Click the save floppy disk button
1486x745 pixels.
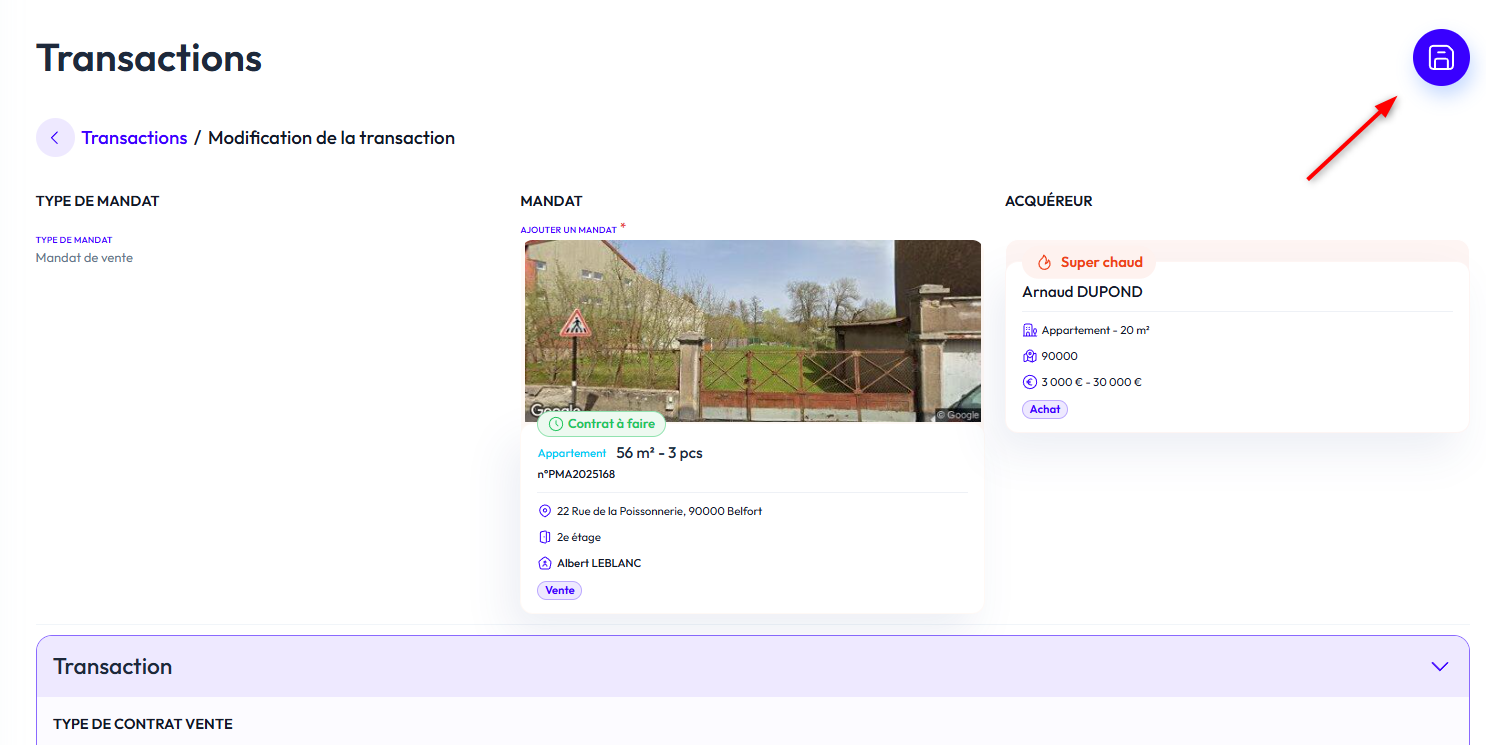pyautogui.click(x=1440, y=58)
